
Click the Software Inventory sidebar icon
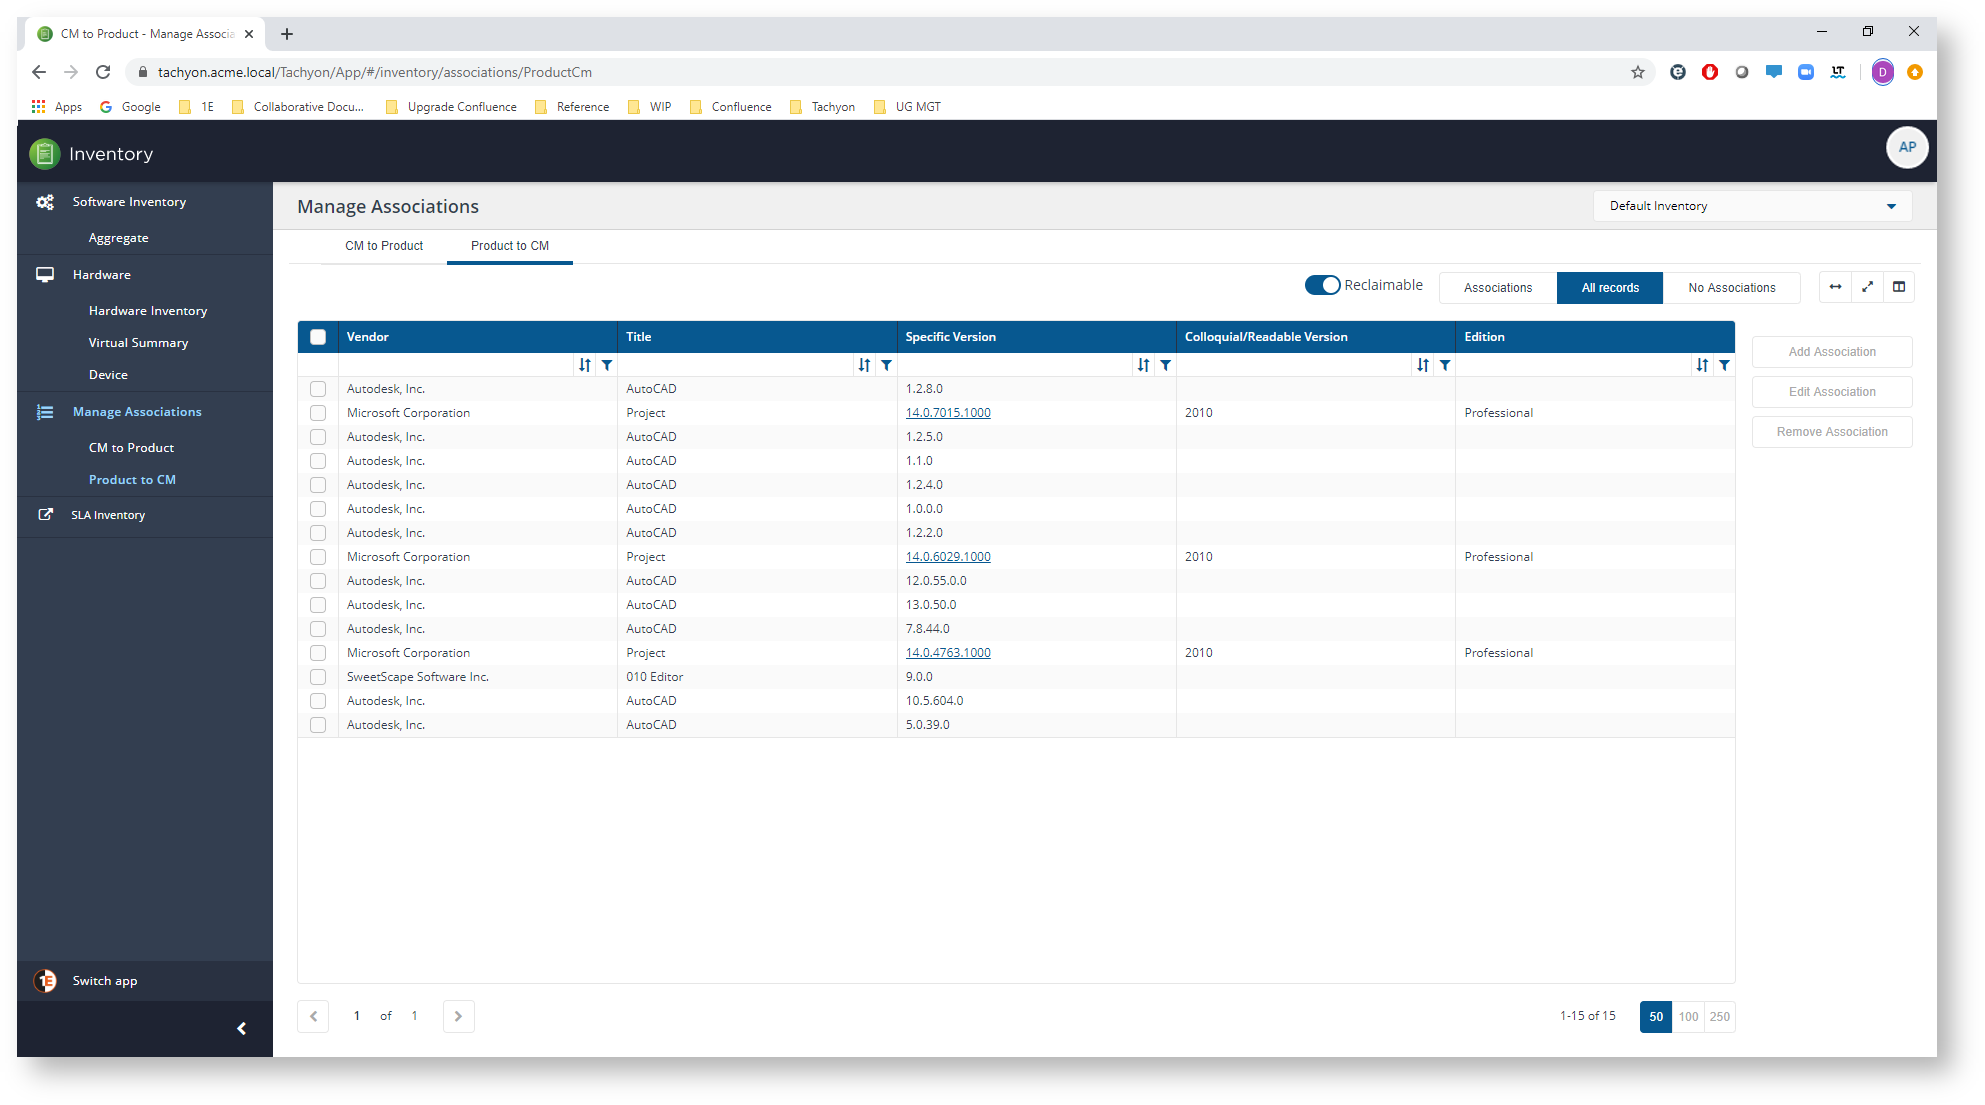[x=44, y=201]
